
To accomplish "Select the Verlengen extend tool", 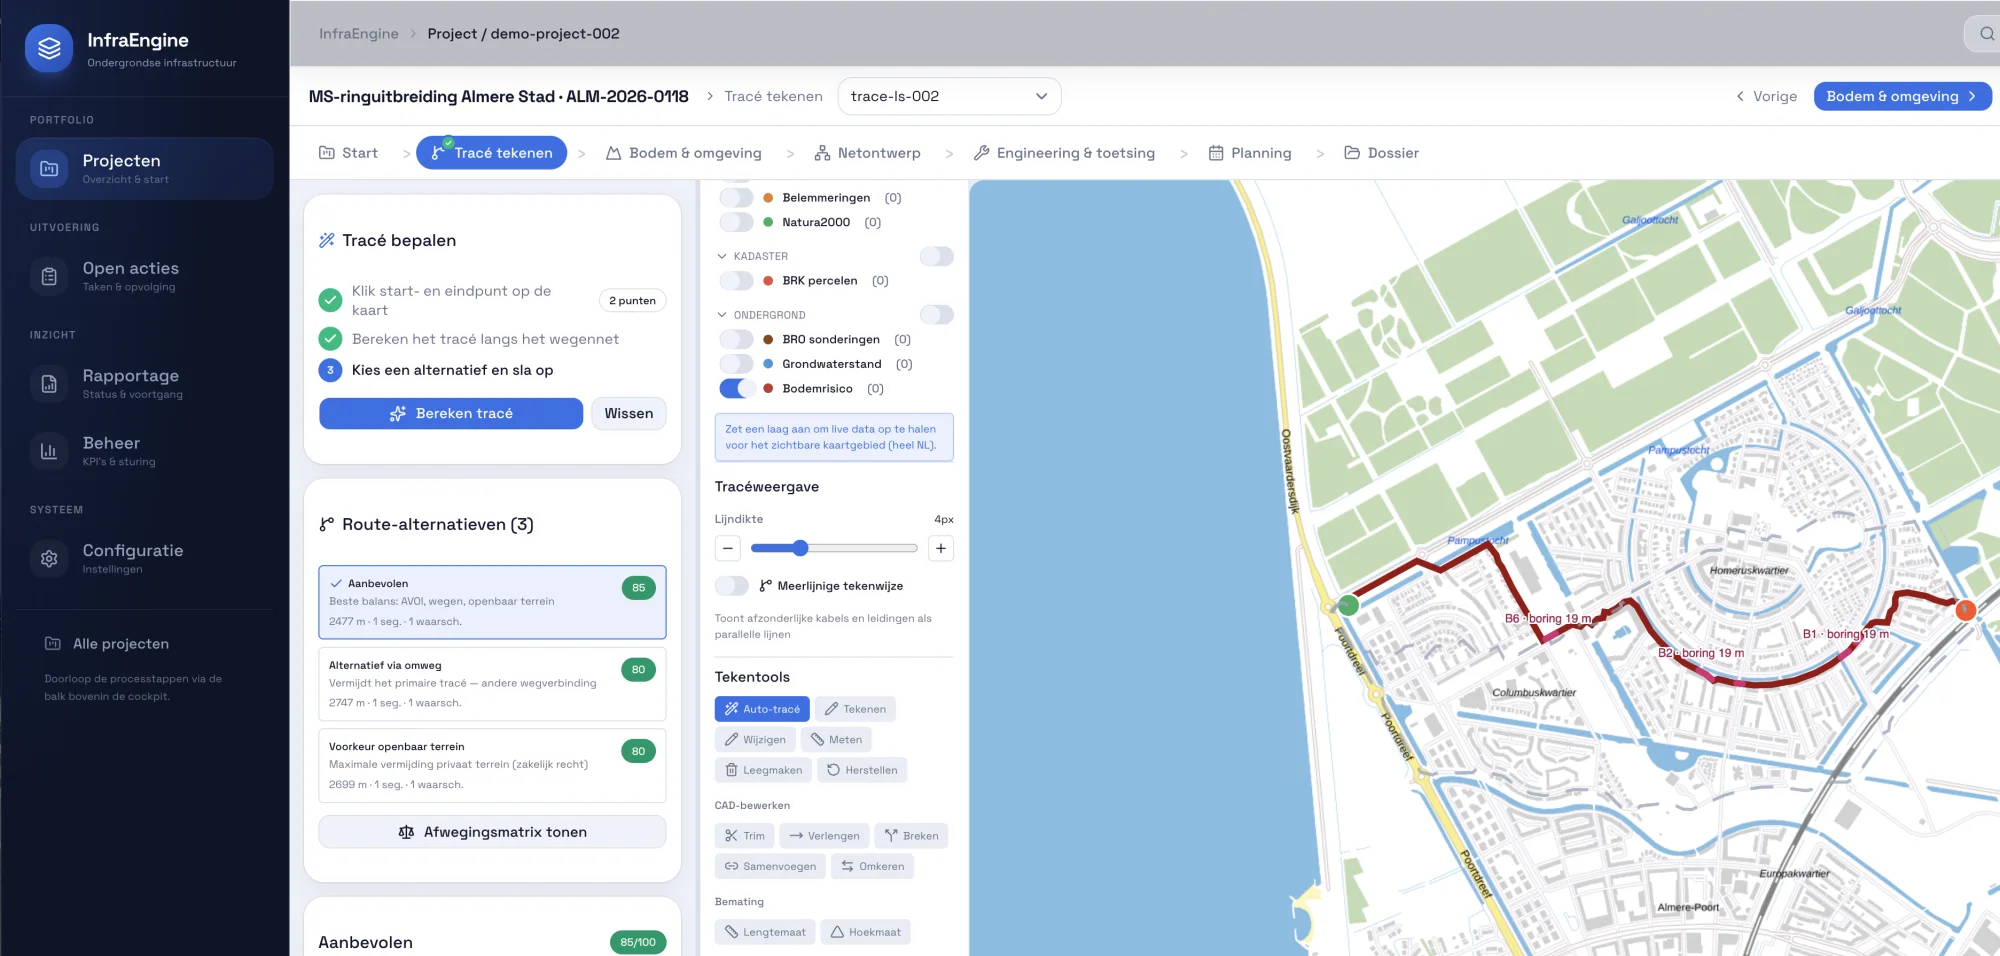I will 824,836.
